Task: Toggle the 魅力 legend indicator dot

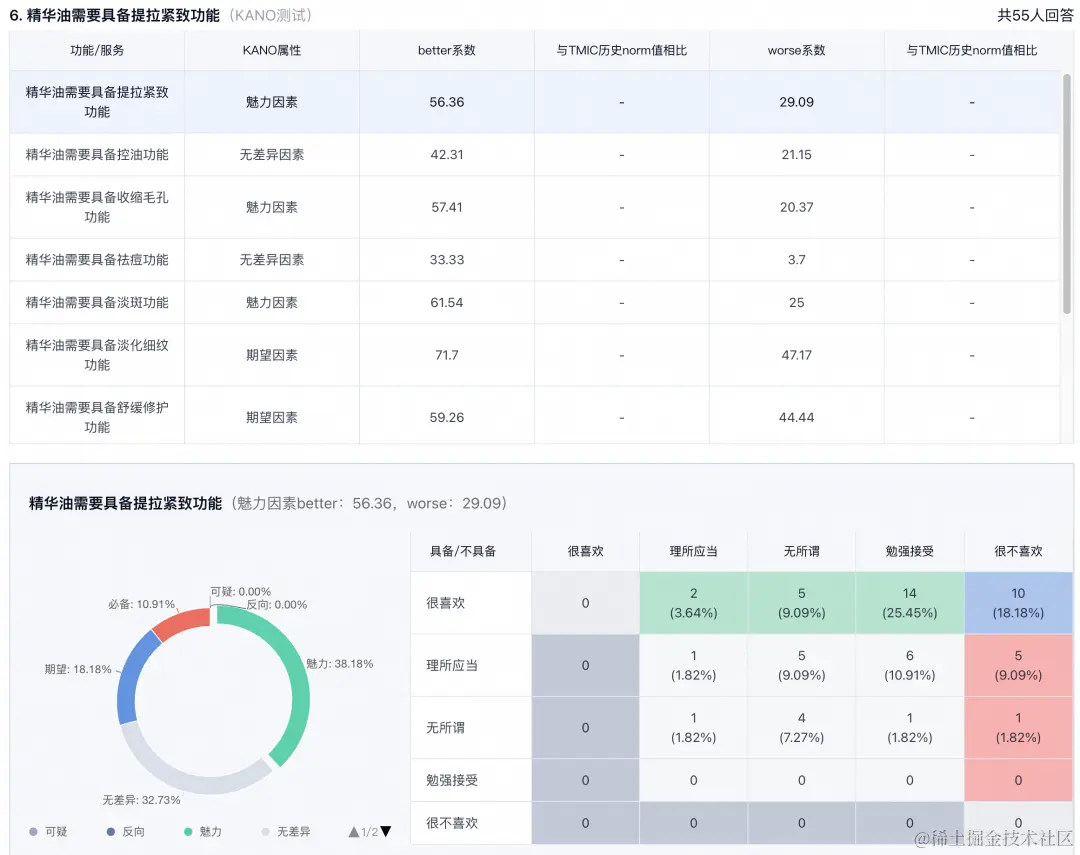Action: pyautogui.click(x=187, y=832)
